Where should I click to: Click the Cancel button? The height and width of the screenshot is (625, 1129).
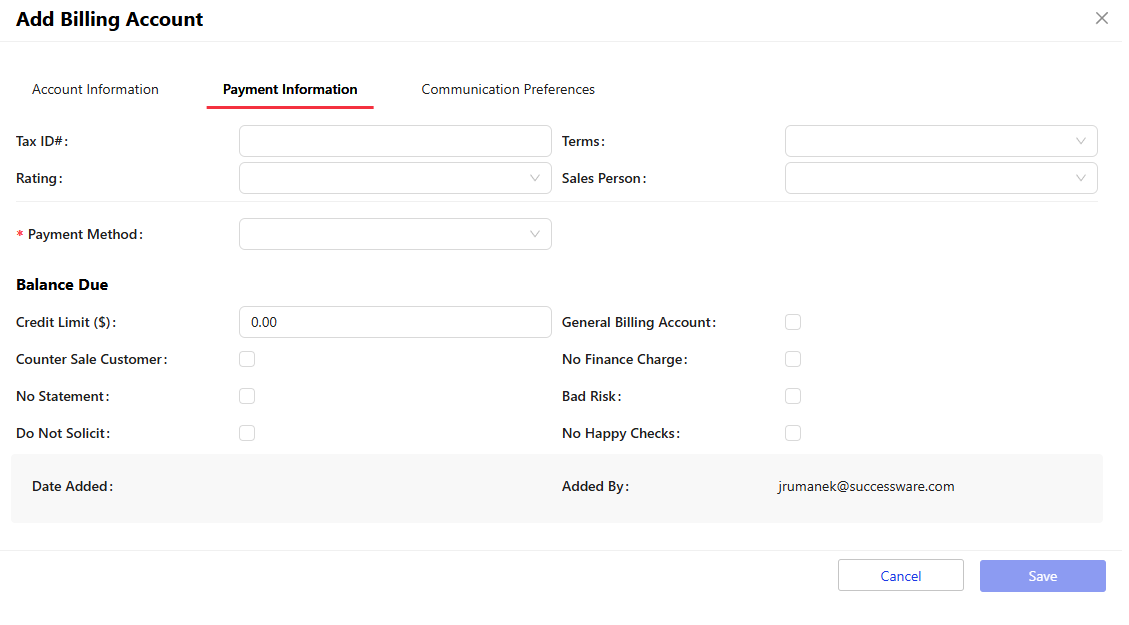900,575
